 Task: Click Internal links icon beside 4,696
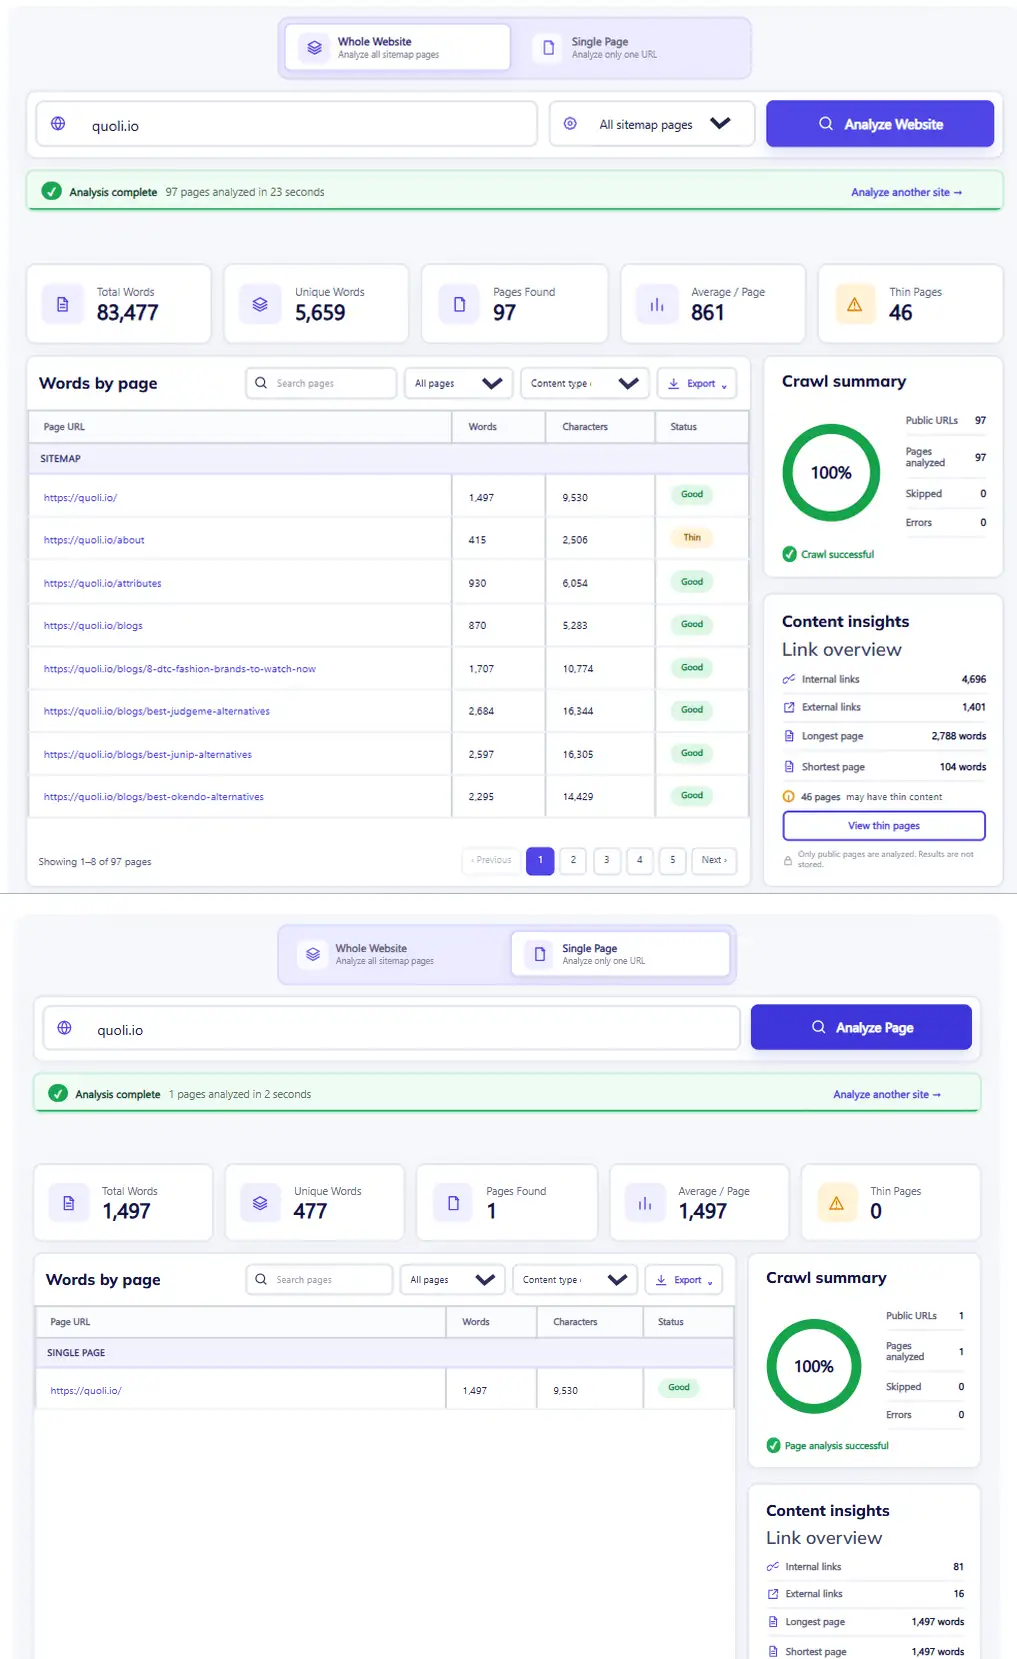tap(789, 679)
